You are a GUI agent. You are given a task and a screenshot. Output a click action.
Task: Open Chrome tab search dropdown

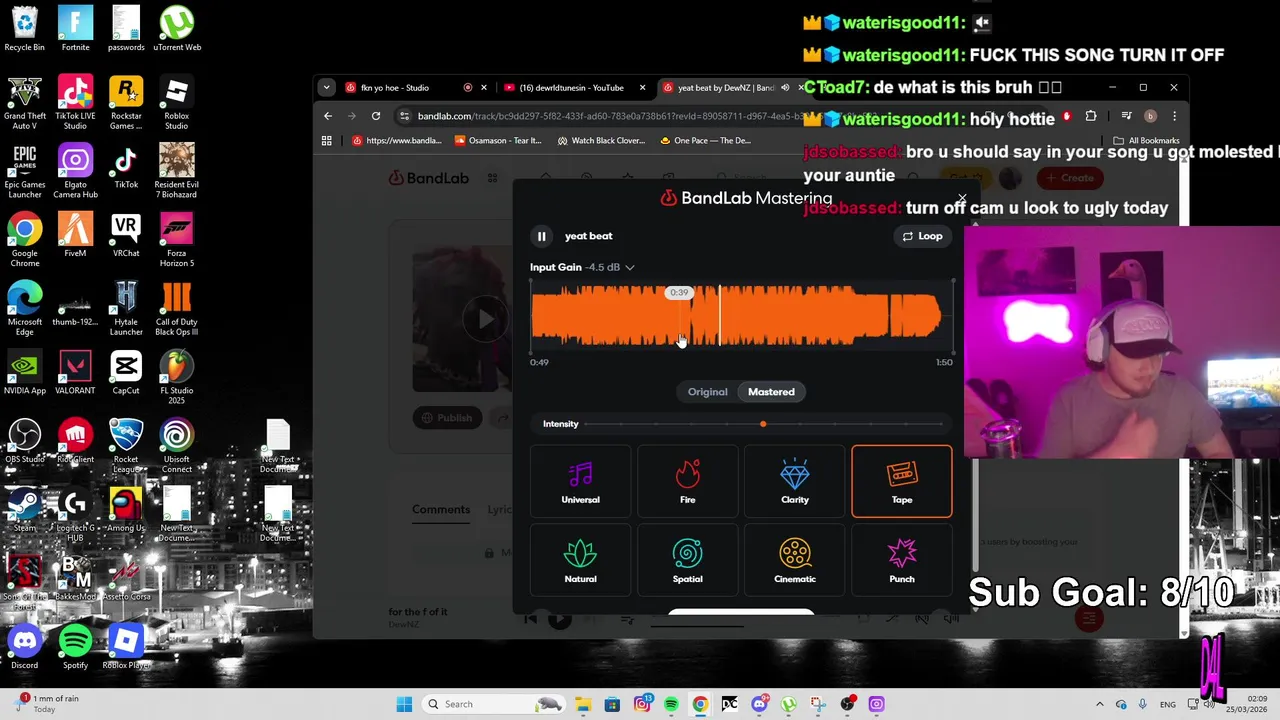pos(326,88)
